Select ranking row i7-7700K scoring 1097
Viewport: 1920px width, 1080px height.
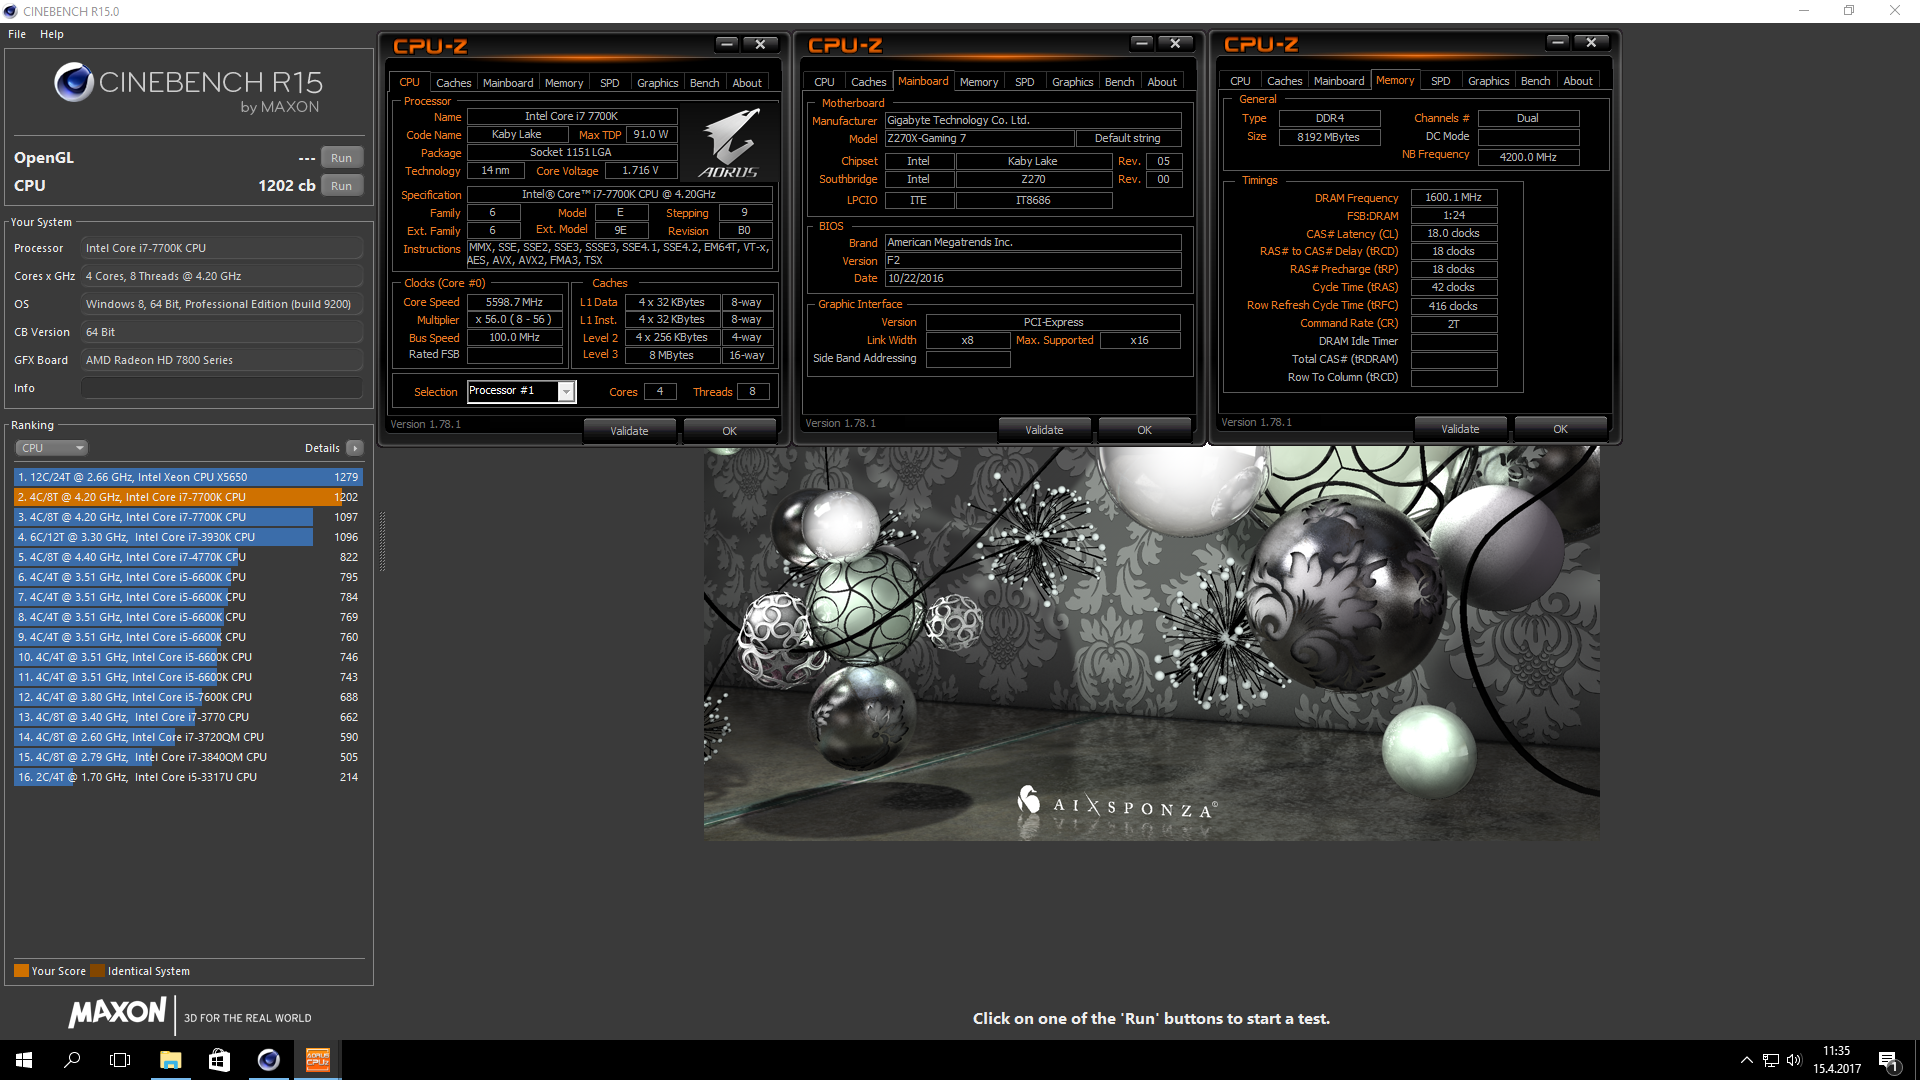coord(188,517)
